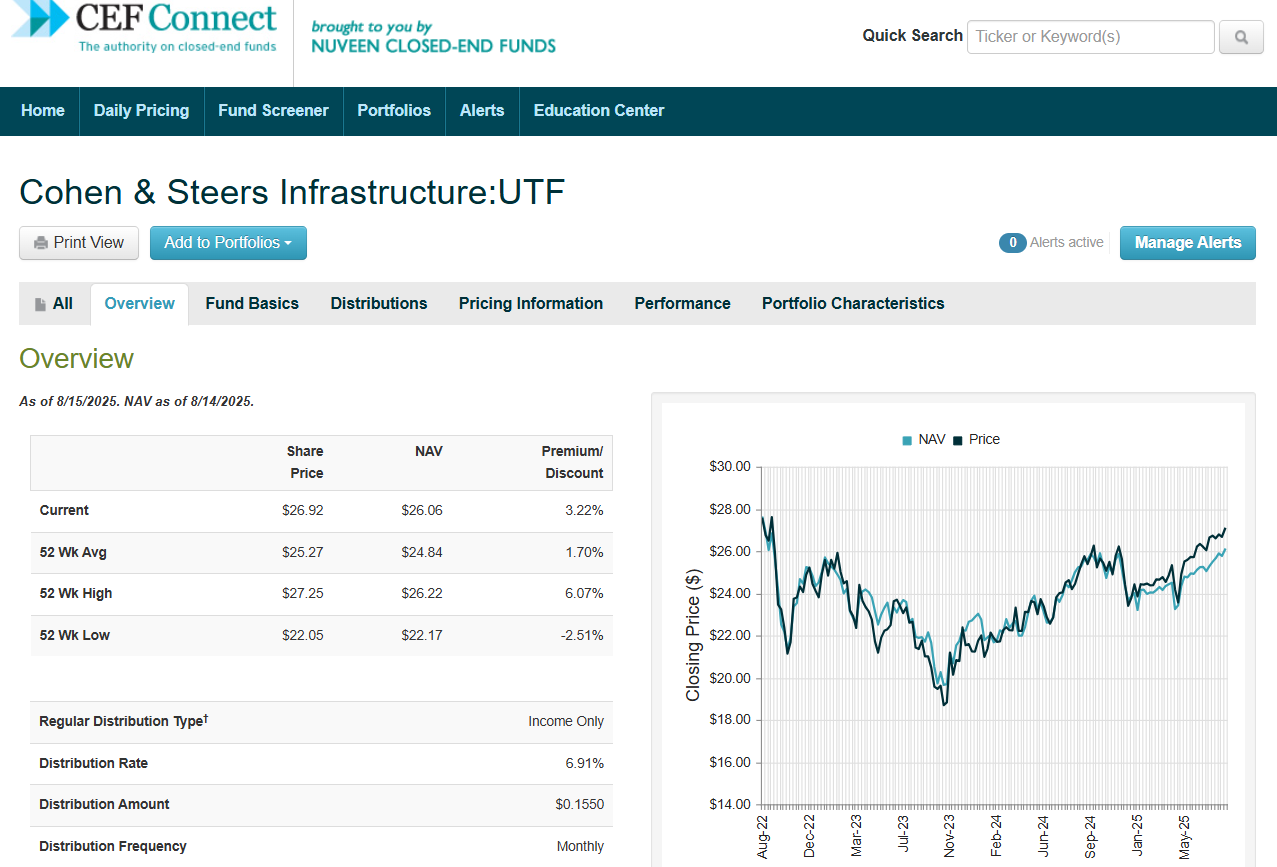Click the price chart plot area
1277x867 pixels.
[x=993, y=636]
